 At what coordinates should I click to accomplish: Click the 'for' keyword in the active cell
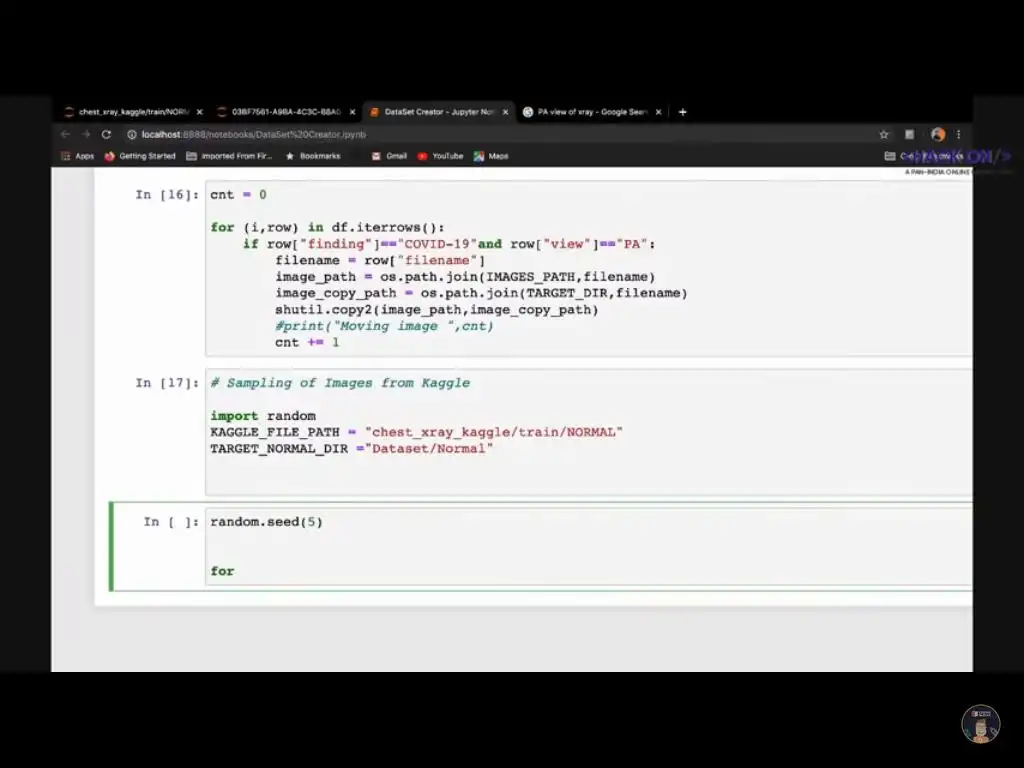(222, 571)
